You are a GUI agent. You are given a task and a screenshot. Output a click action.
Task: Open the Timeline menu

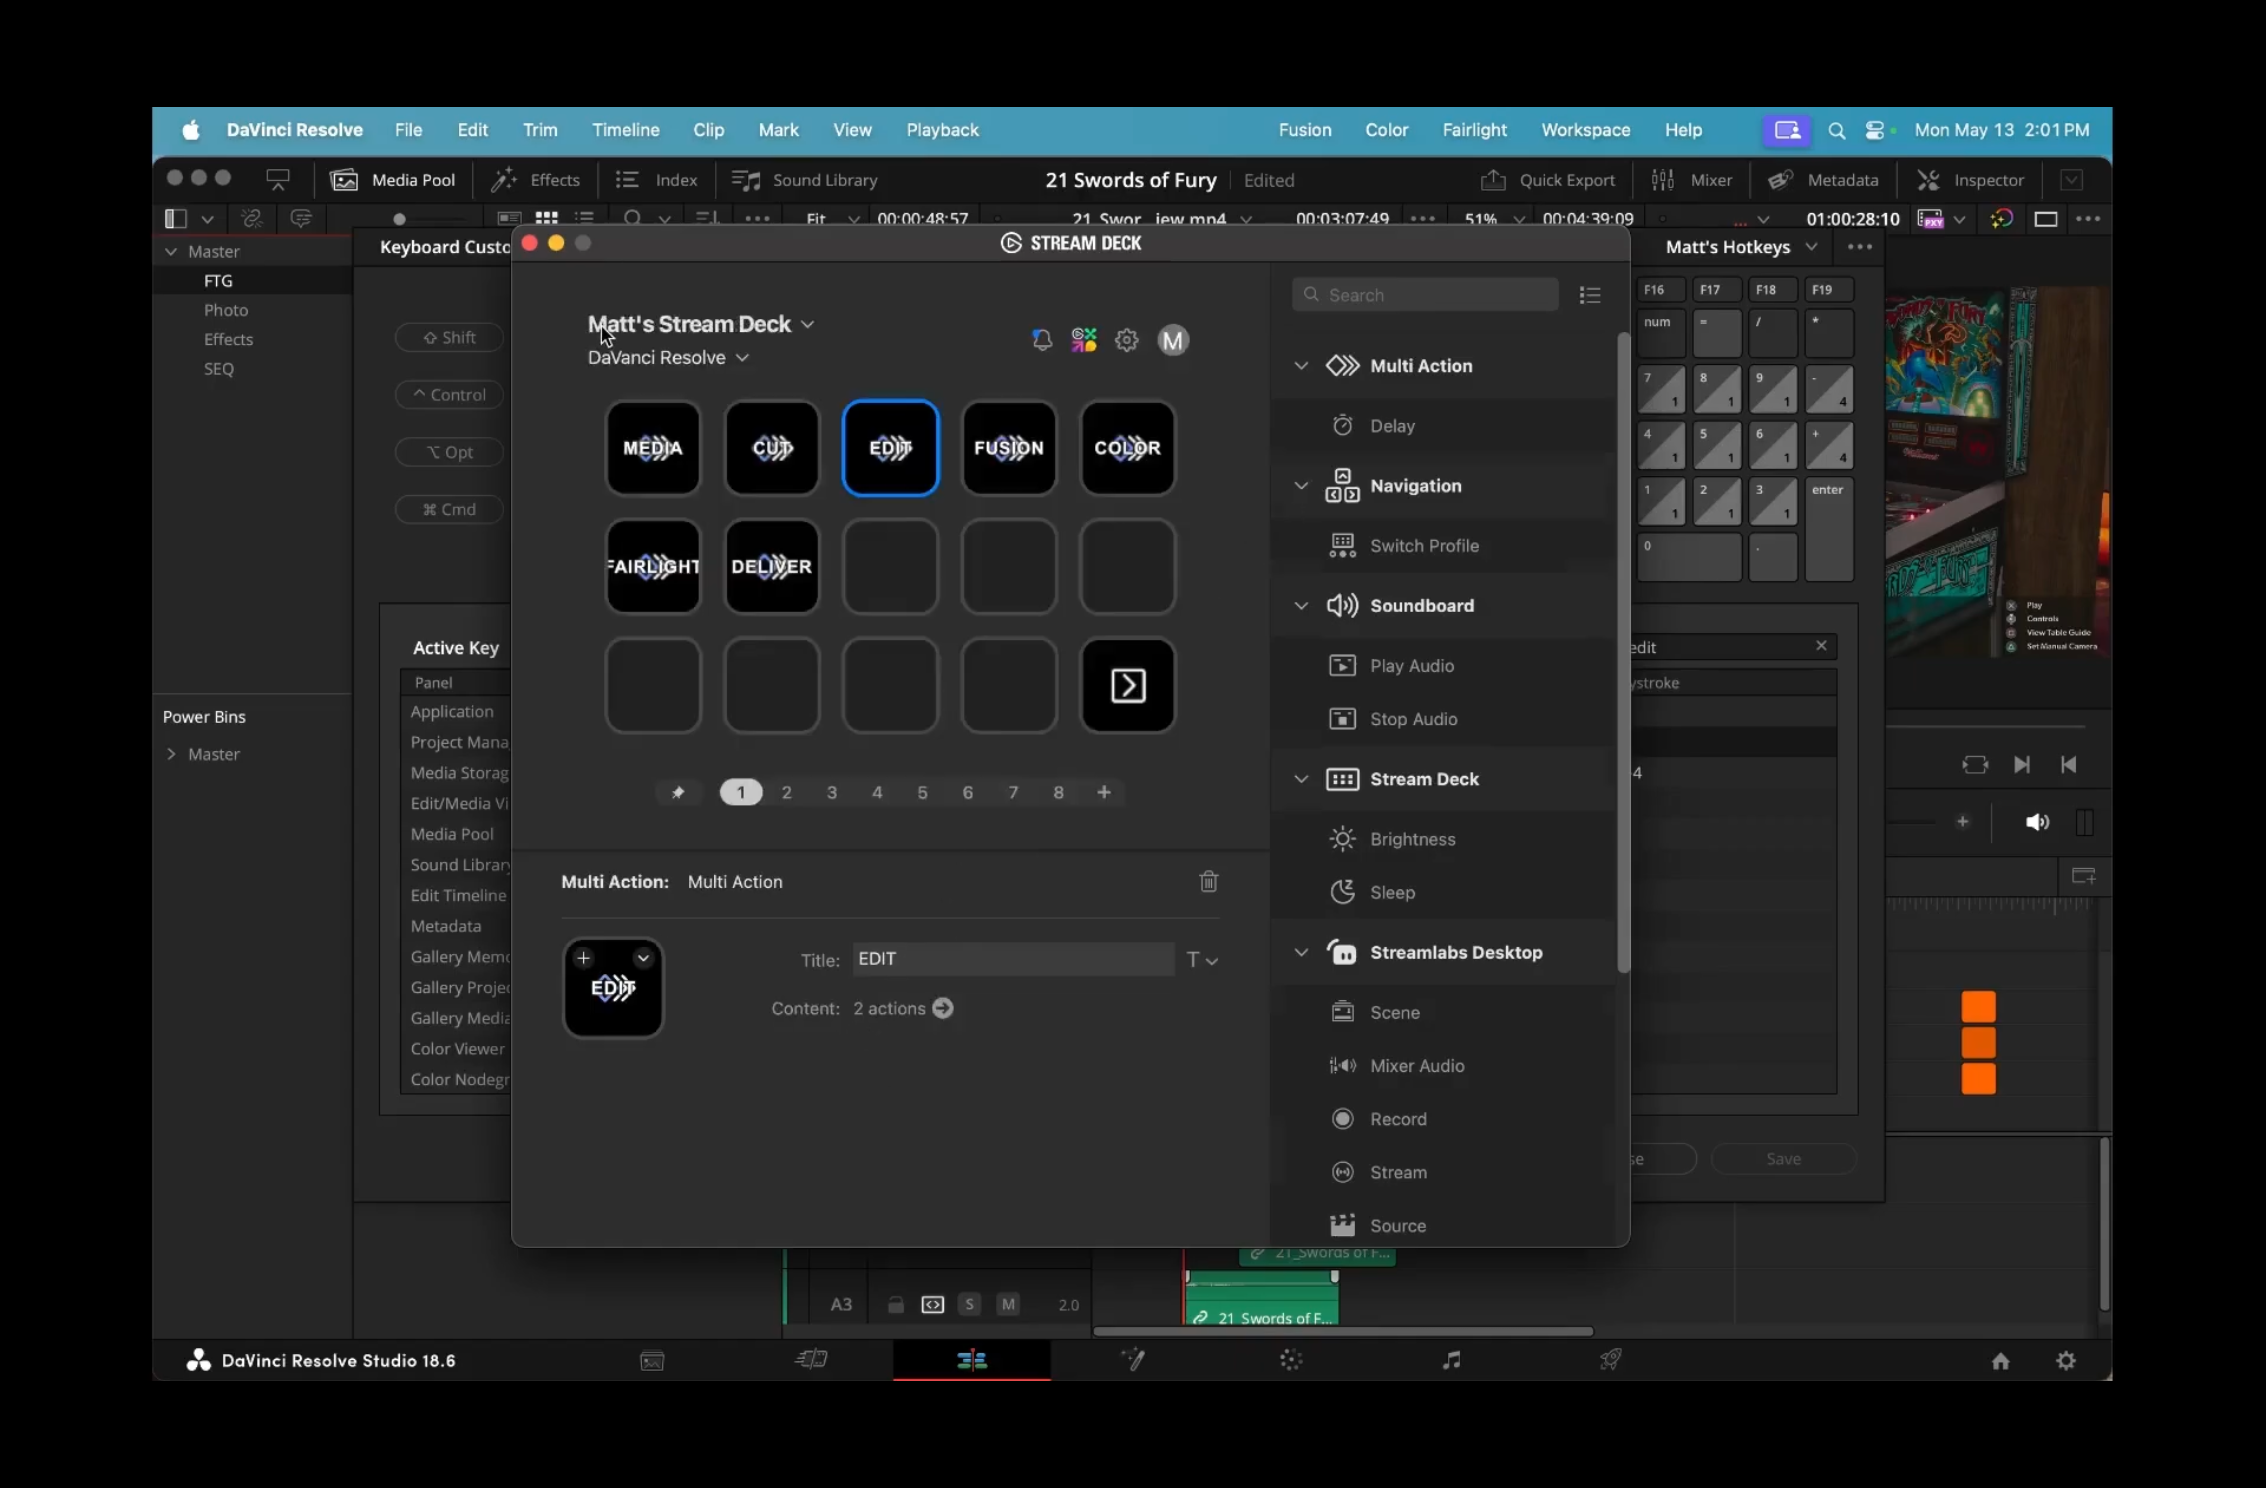pos(625,130)
